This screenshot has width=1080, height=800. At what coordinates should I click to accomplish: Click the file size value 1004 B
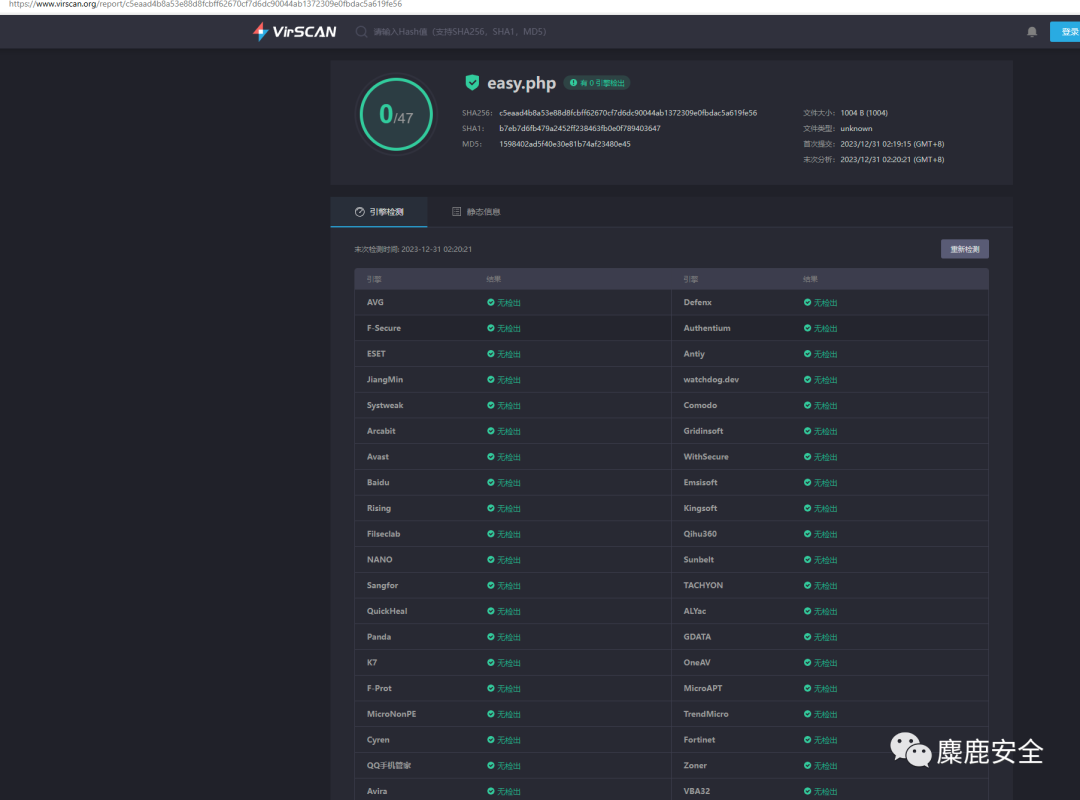[x=864, y=113]
